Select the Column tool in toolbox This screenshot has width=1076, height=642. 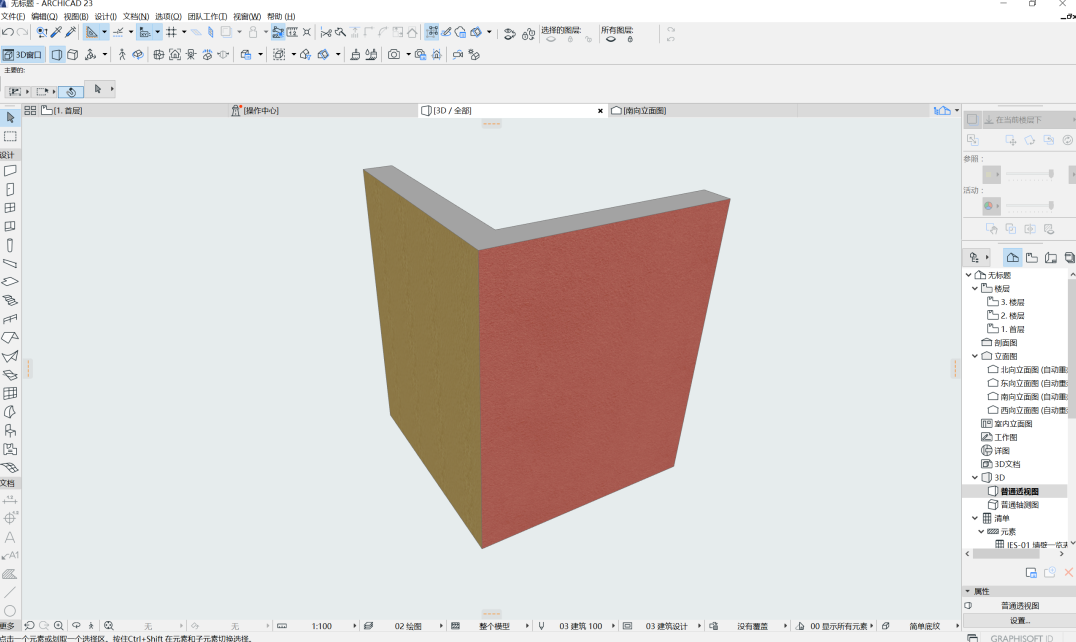point(10,245)
